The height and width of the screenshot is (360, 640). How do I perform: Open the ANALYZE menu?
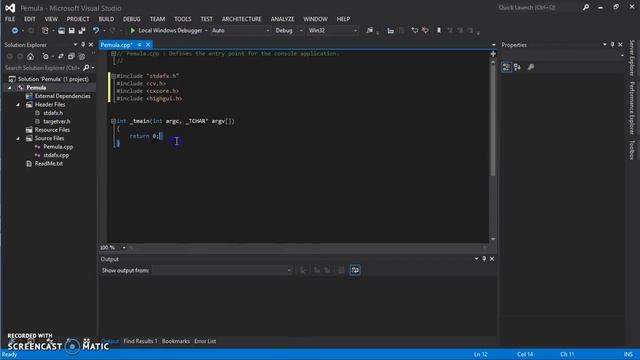coord(282,19)
